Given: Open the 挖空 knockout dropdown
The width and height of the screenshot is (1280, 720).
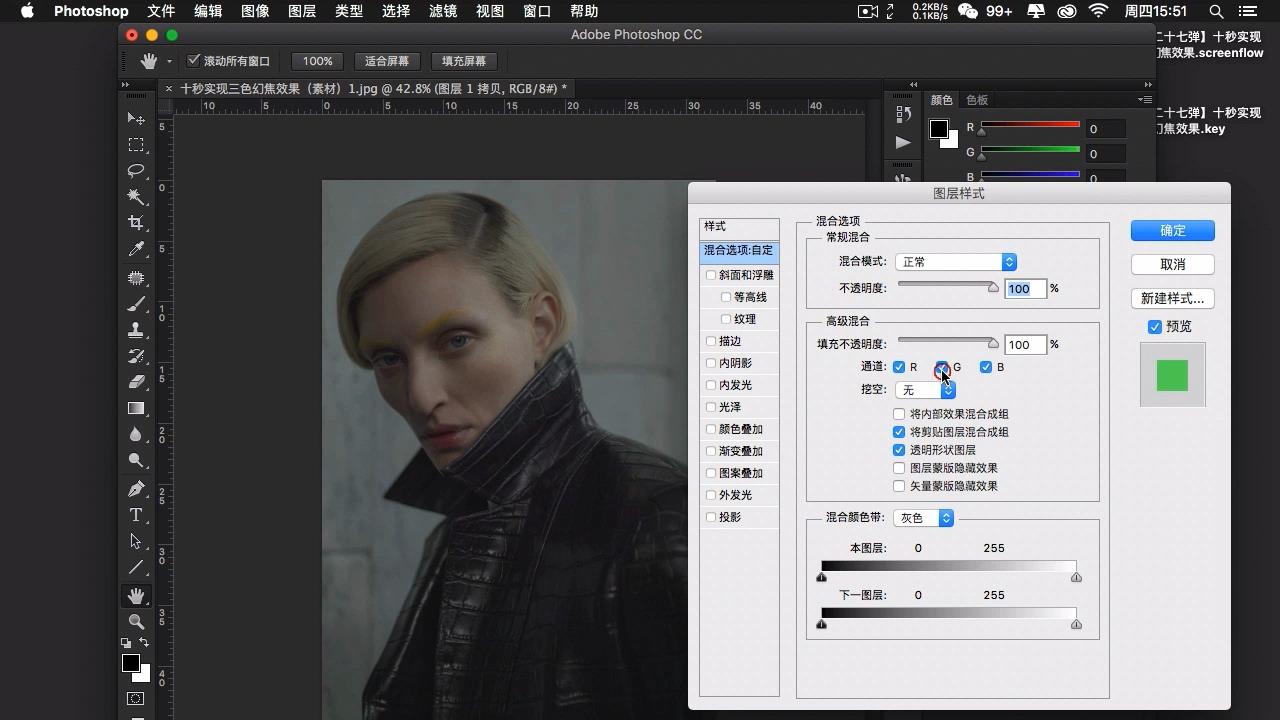Looking at the screenshot, I should pyautogui.click(x=925, y=390).
